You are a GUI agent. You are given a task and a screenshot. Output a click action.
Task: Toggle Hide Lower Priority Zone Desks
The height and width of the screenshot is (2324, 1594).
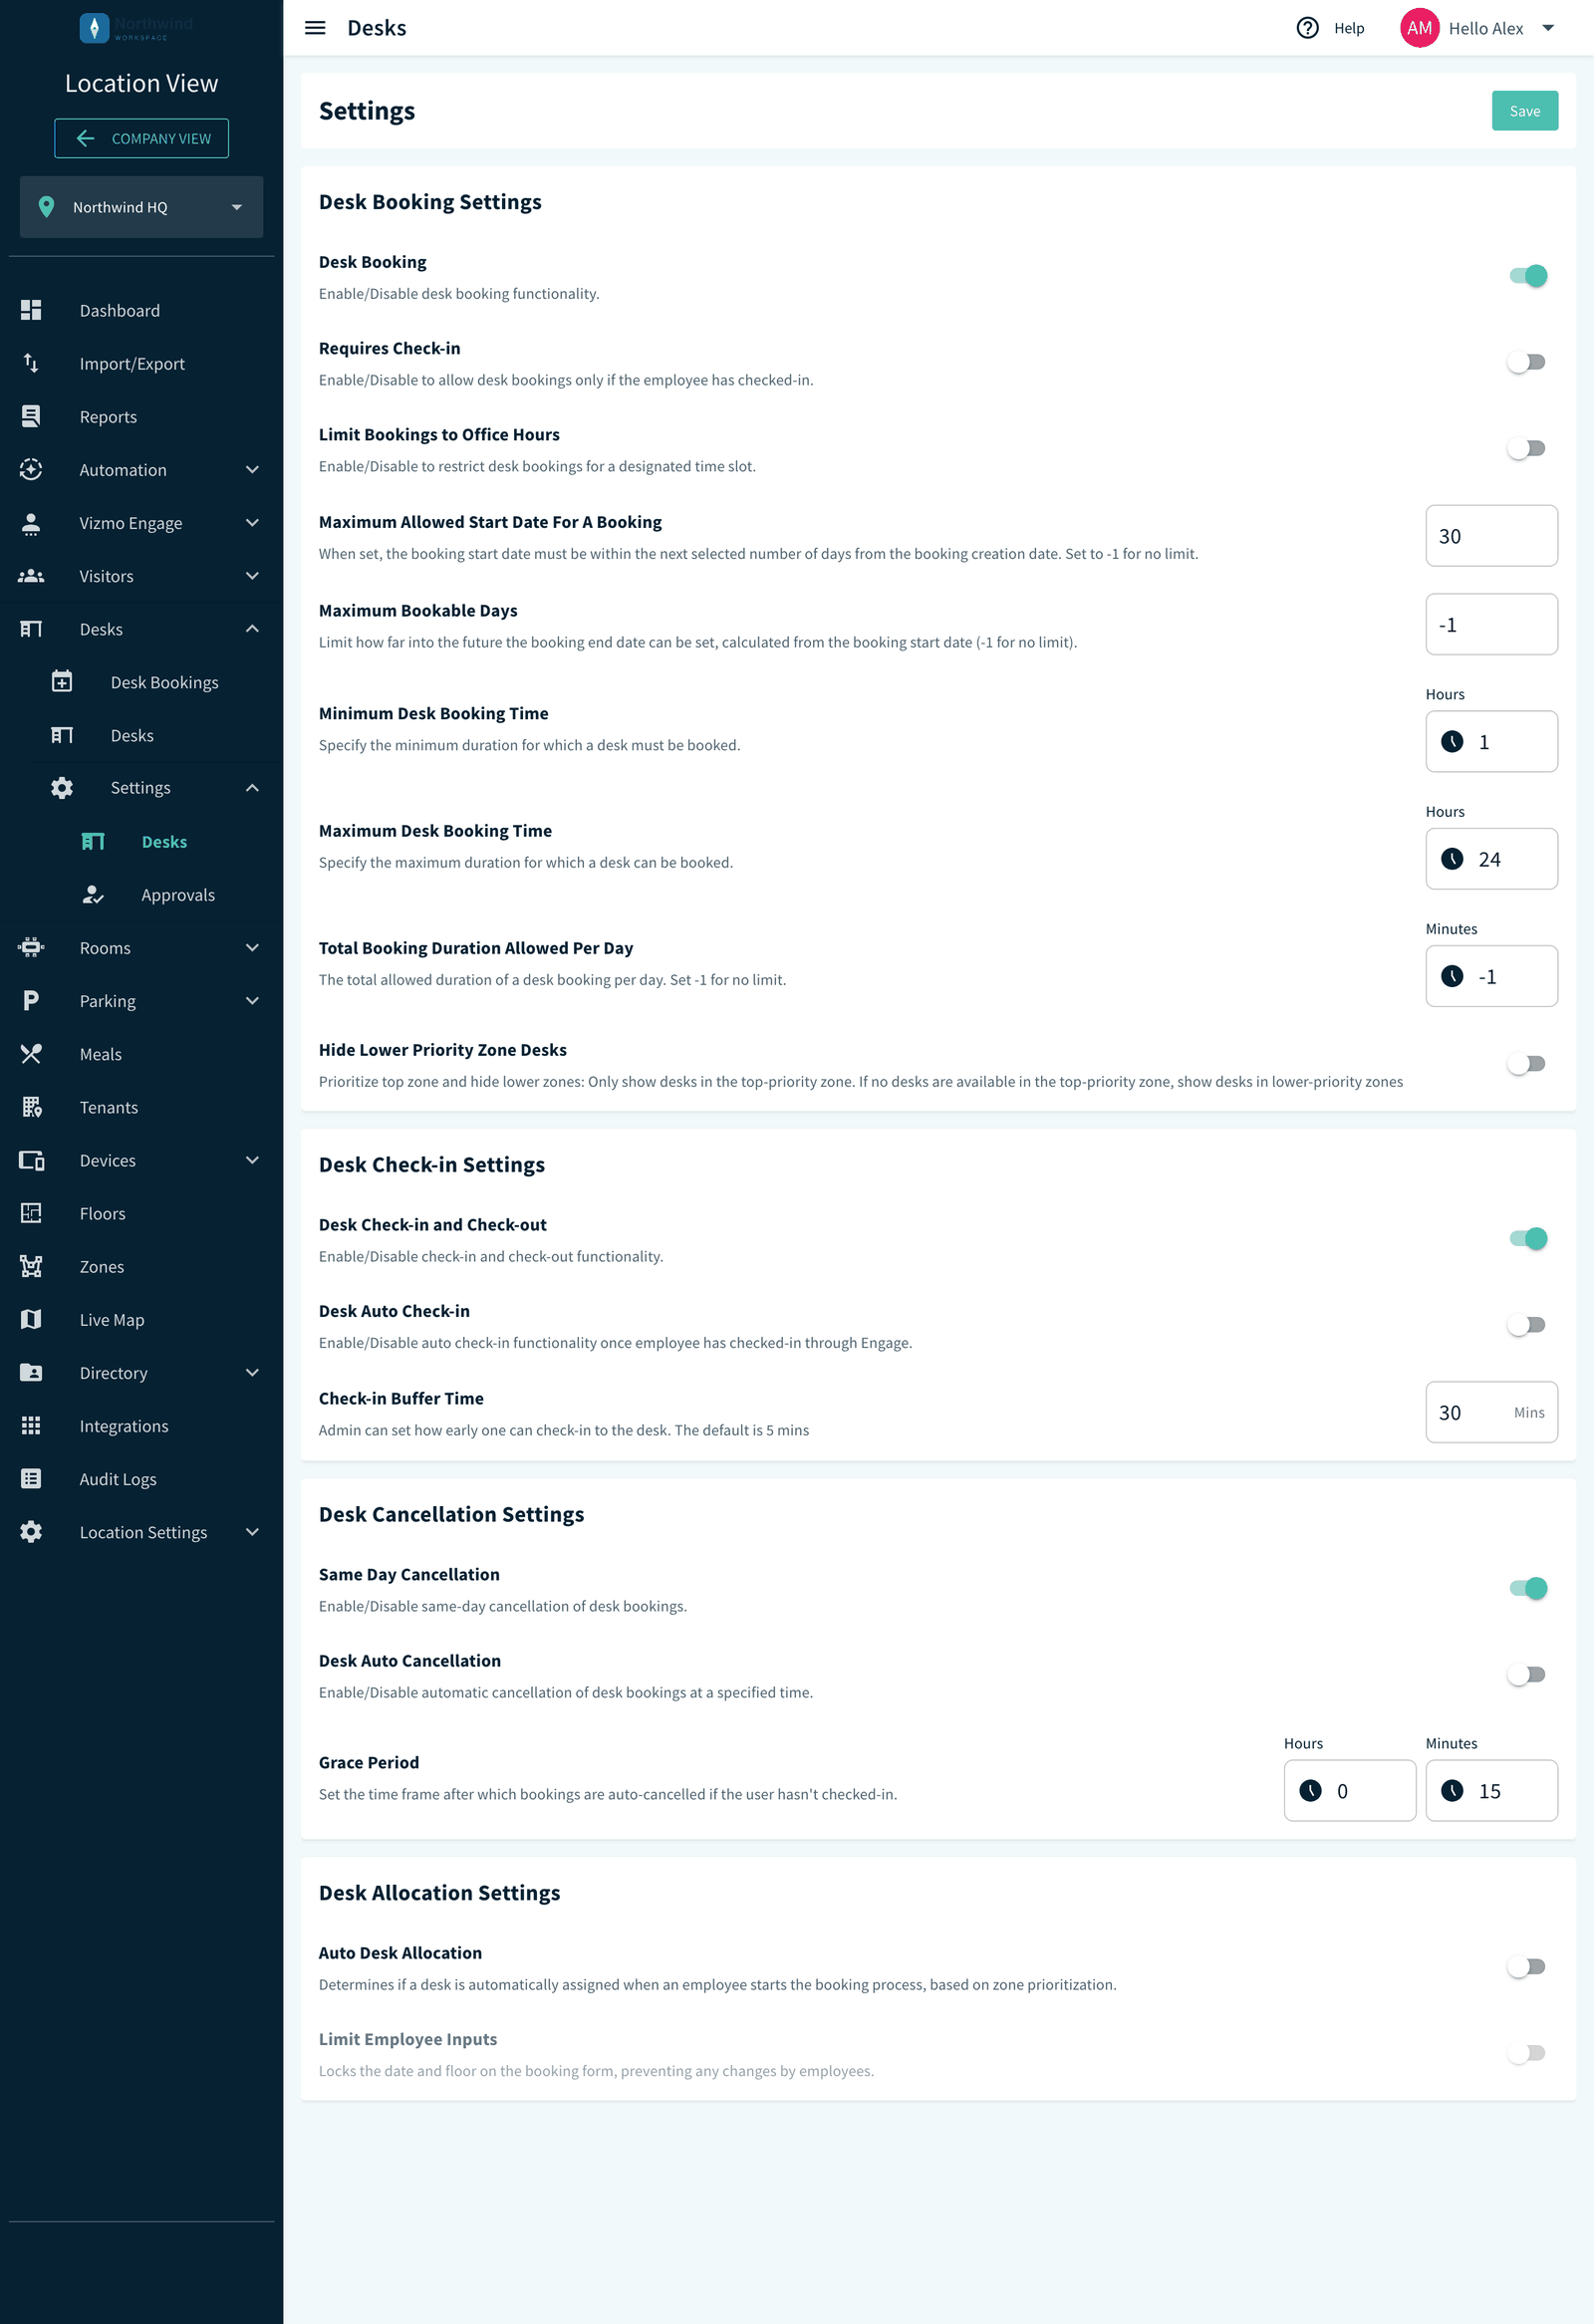tap(1527, 1063)
